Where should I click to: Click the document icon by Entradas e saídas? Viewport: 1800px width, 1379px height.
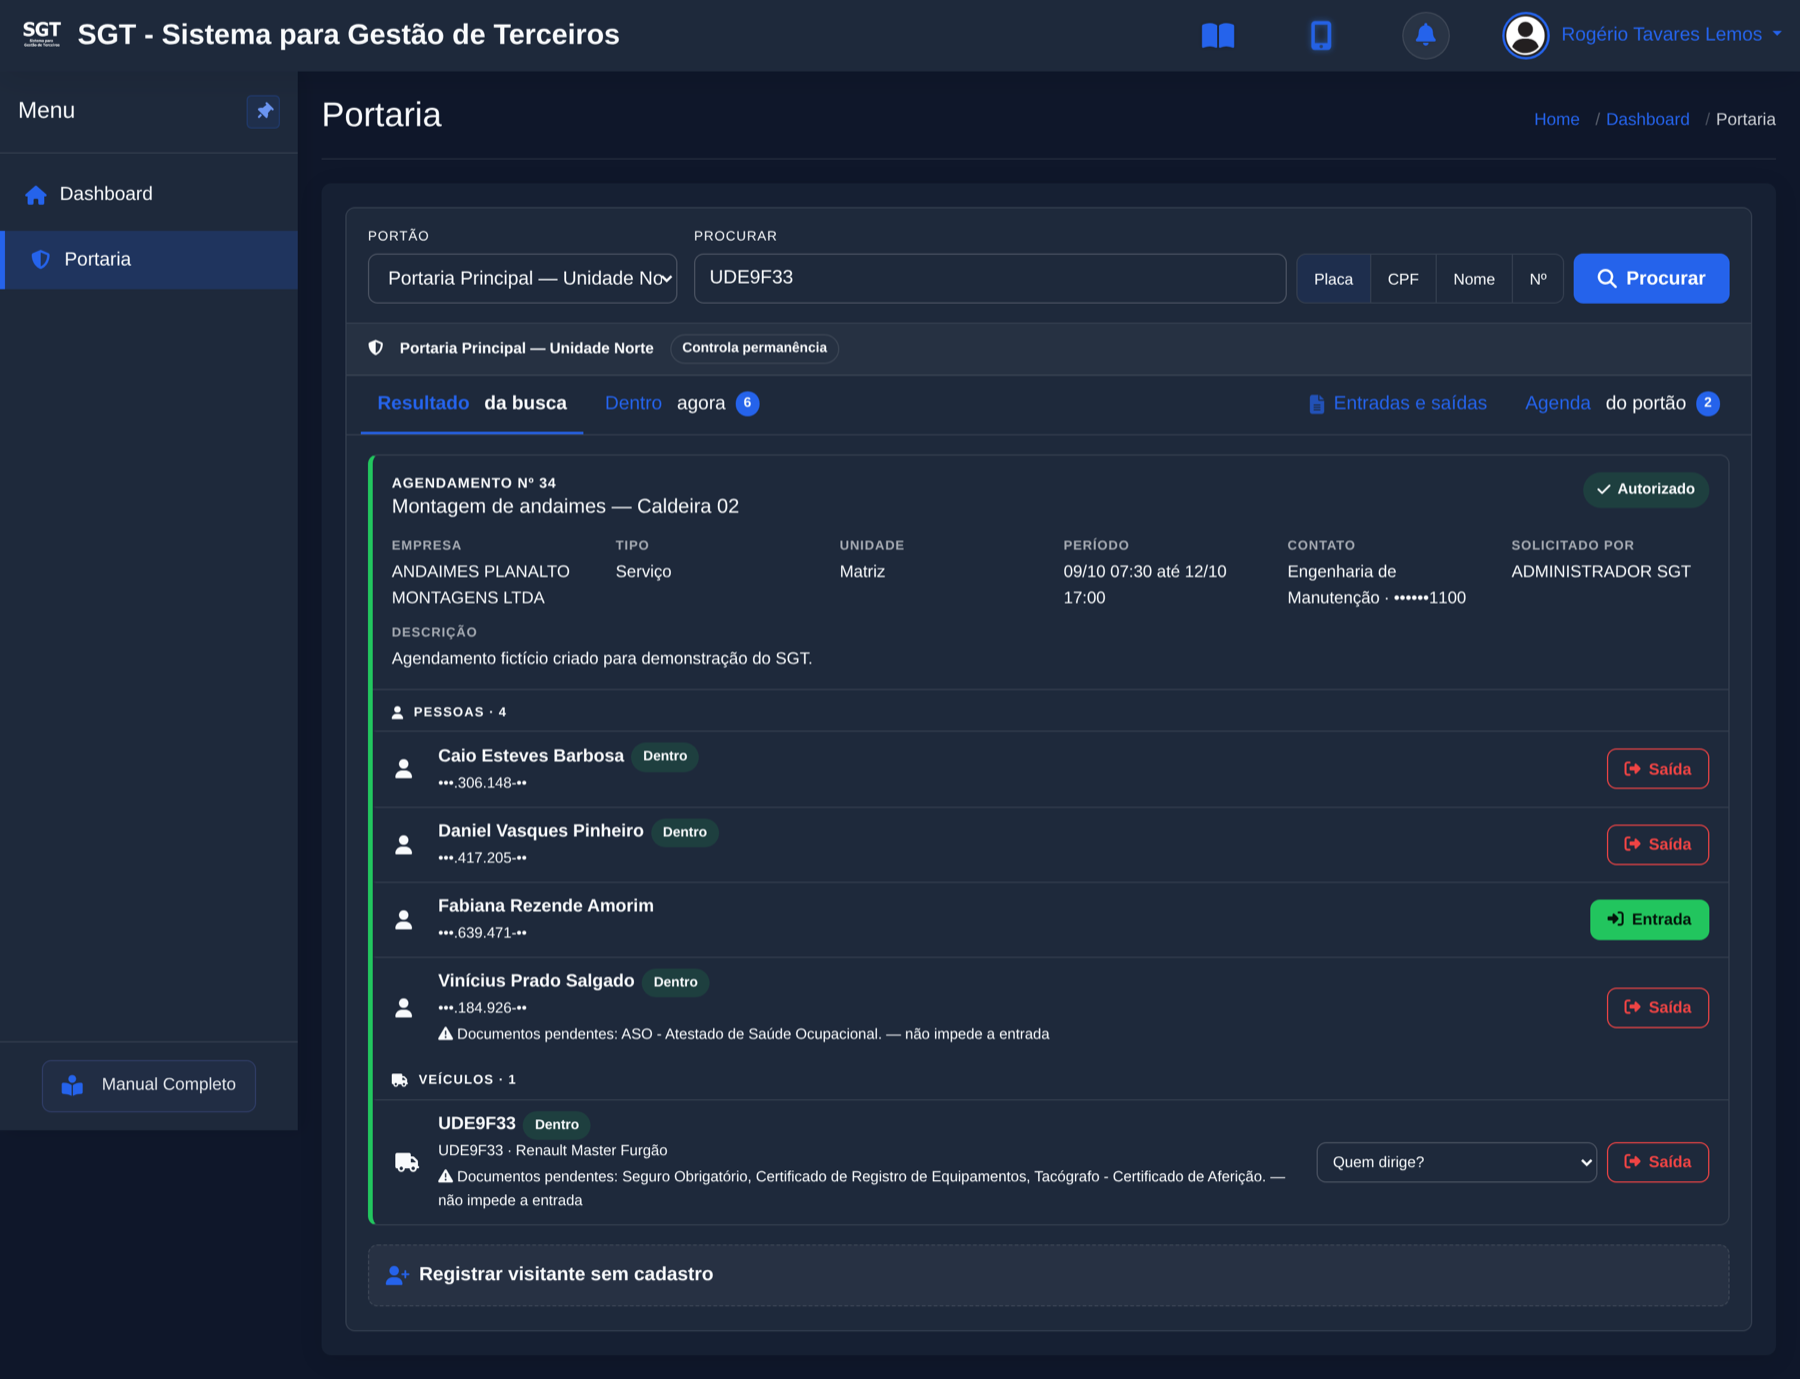coord(1316,404)
